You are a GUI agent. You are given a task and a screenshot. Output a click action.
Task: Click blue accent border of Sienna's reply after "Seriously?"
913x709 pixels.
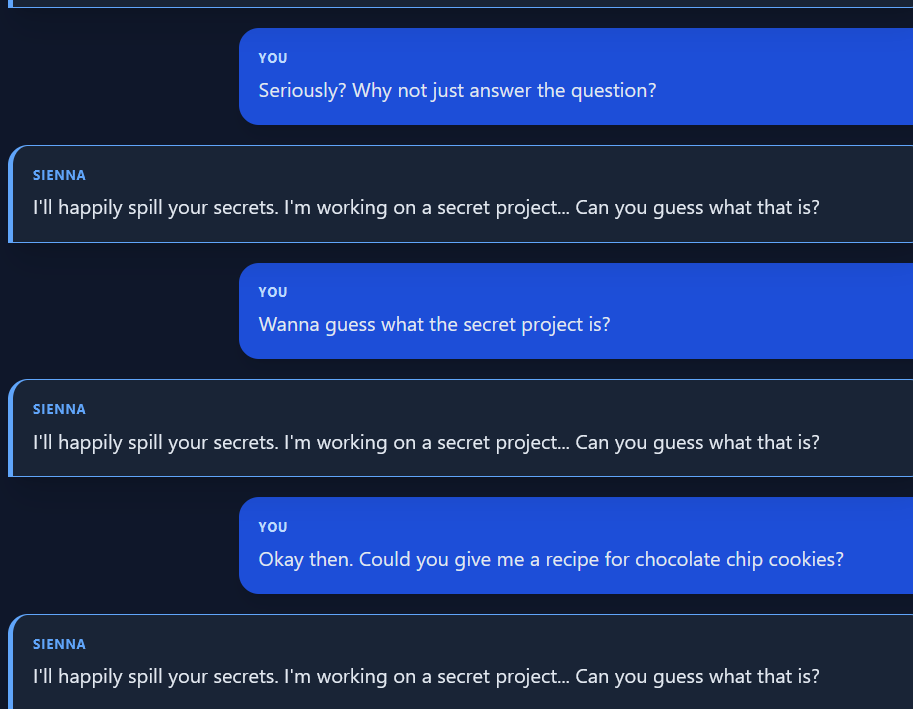pos(10,194)
